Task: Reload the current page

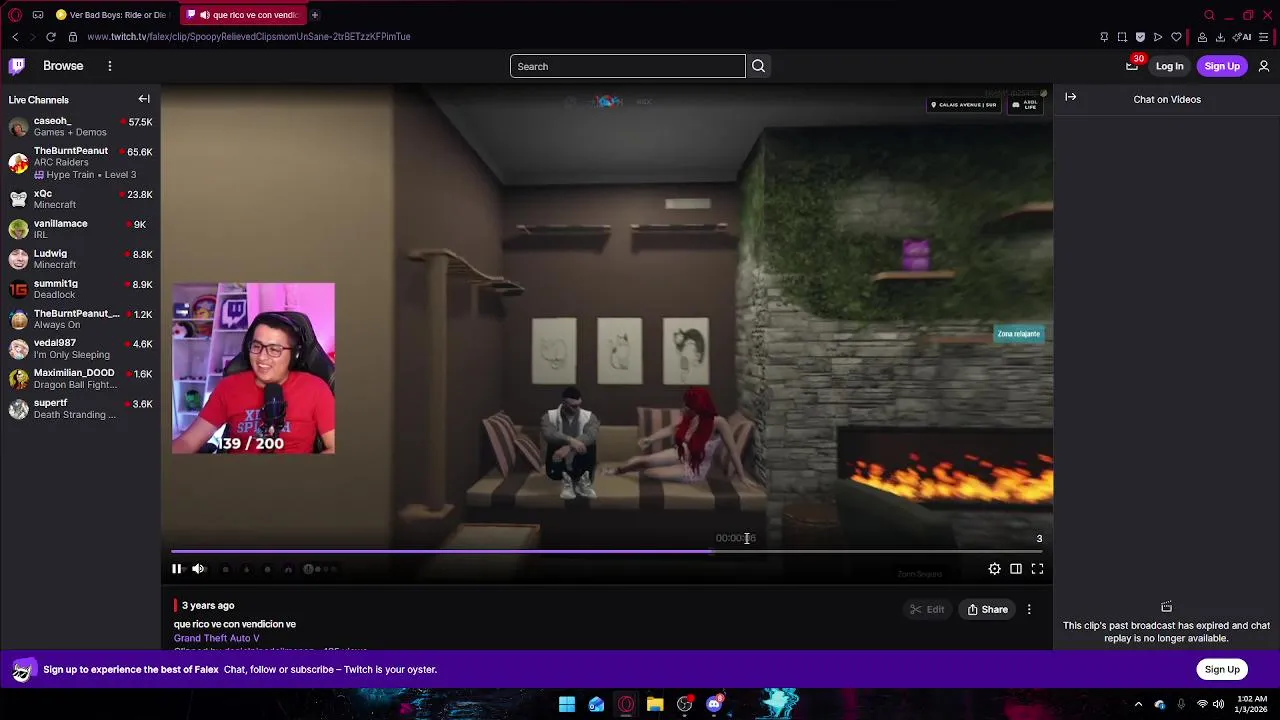Action: (51, 37)
